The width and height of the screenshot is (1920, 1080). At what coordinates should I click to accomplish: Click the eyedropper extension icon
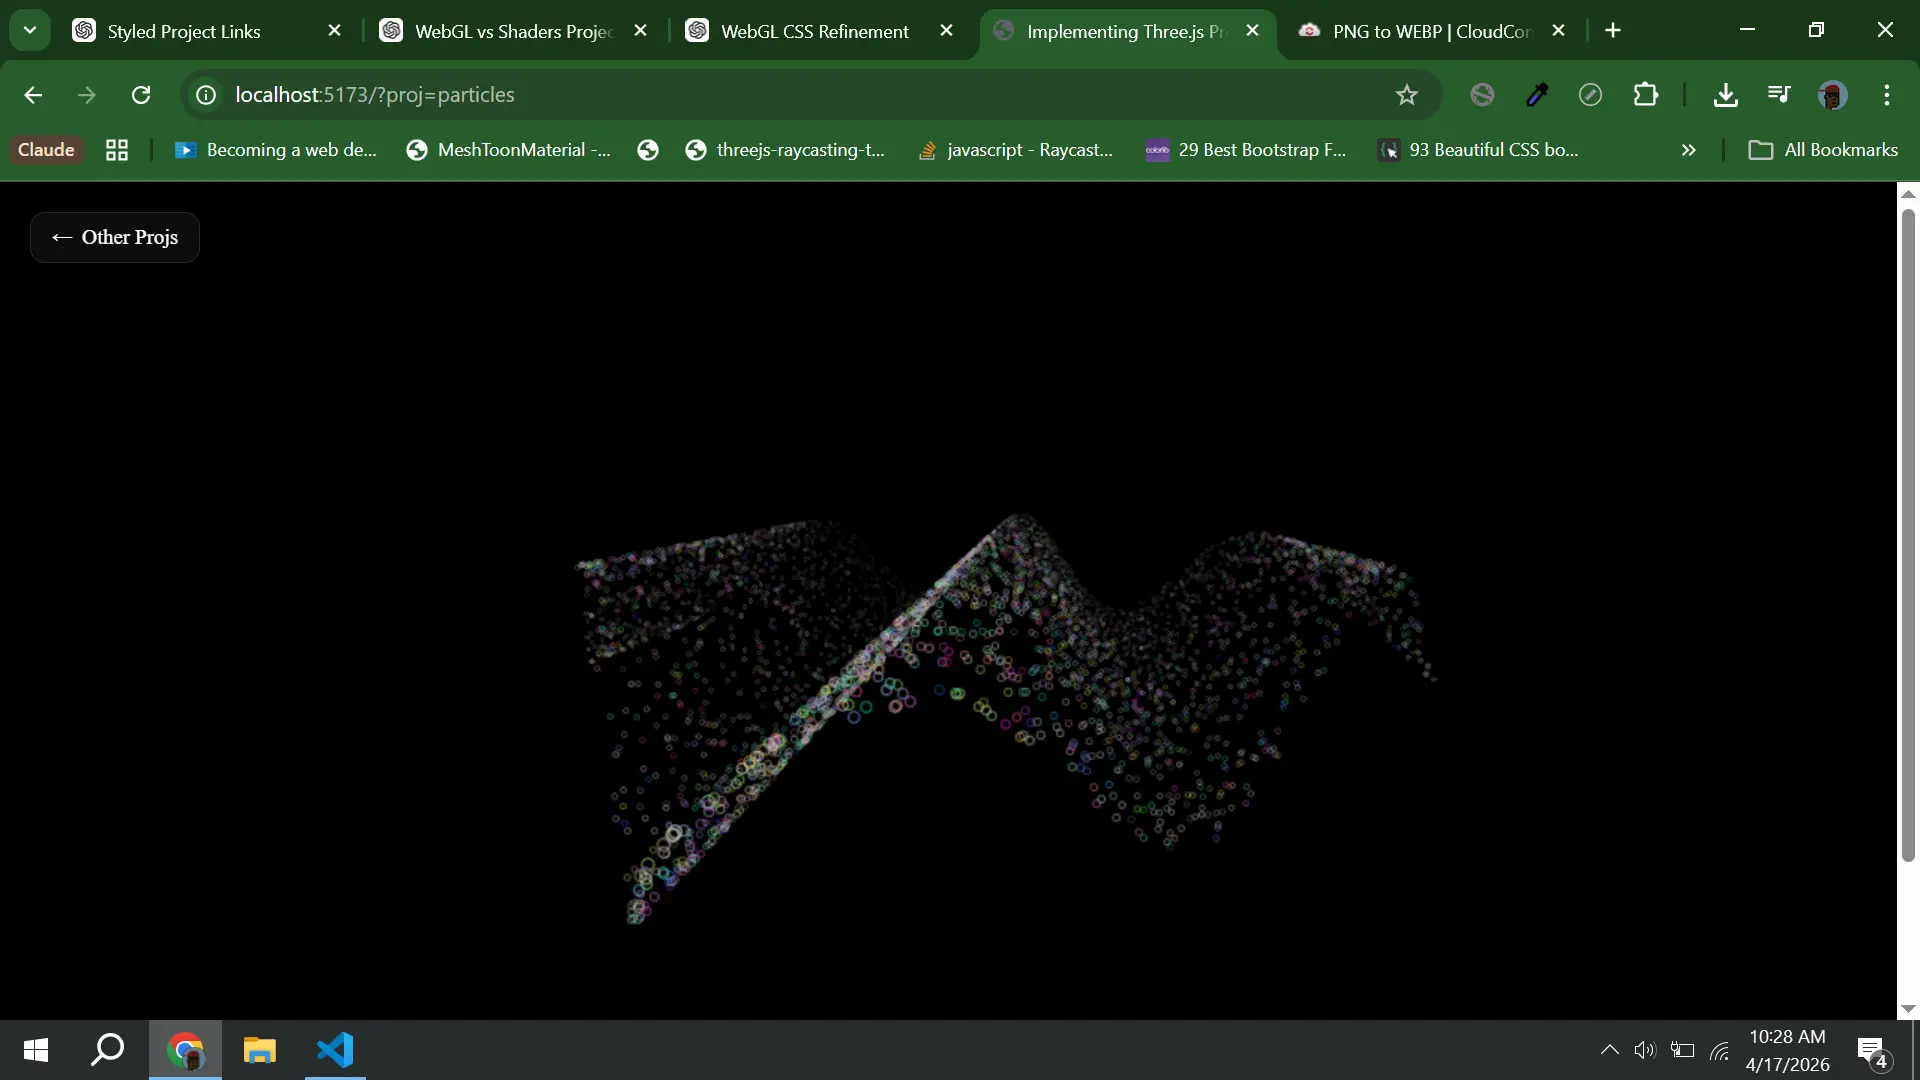tap(1537, 95)
